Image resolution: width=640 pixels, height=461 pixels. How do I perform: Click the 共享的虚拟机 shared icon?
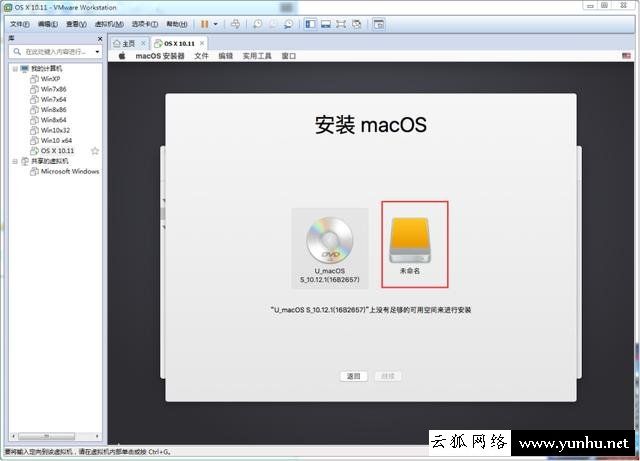click(25, 161)
